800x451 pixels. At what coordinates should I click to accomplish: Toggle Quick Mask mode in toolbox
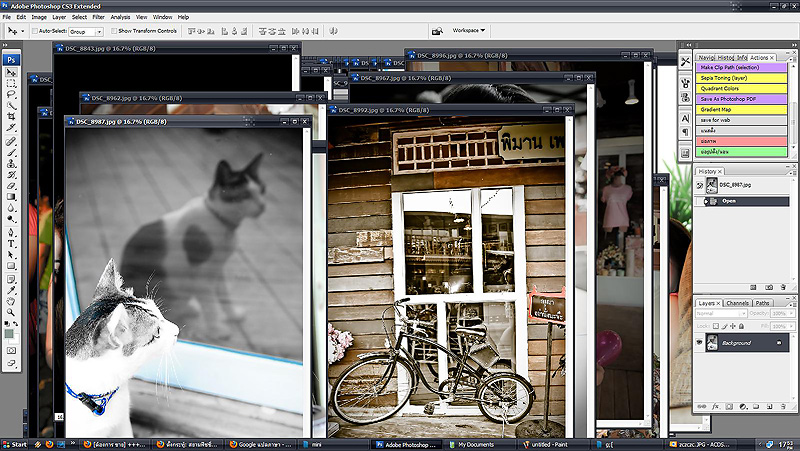pos(11,351)
